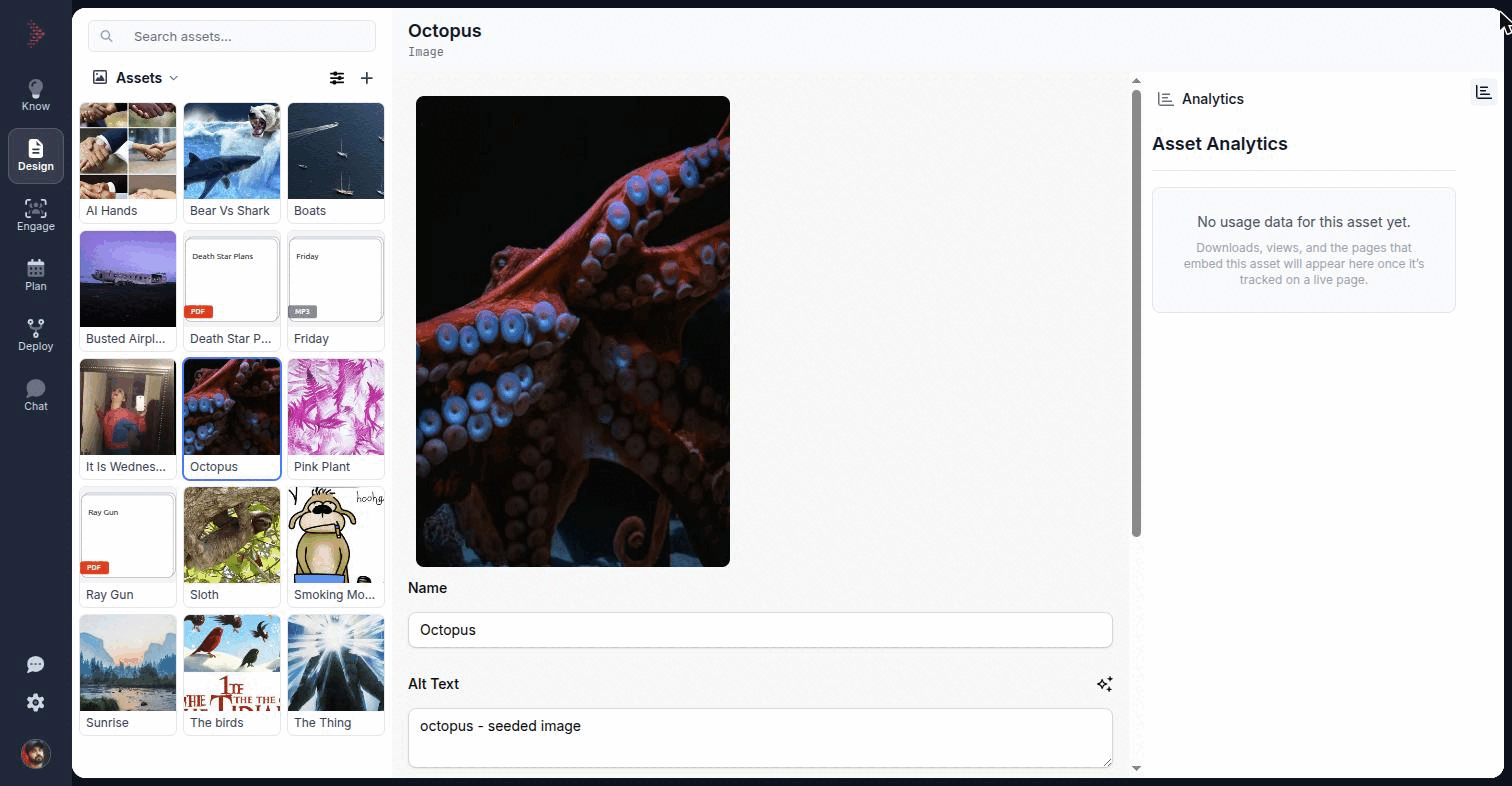Expand the Assets dropdown chevron

(173, 78)
